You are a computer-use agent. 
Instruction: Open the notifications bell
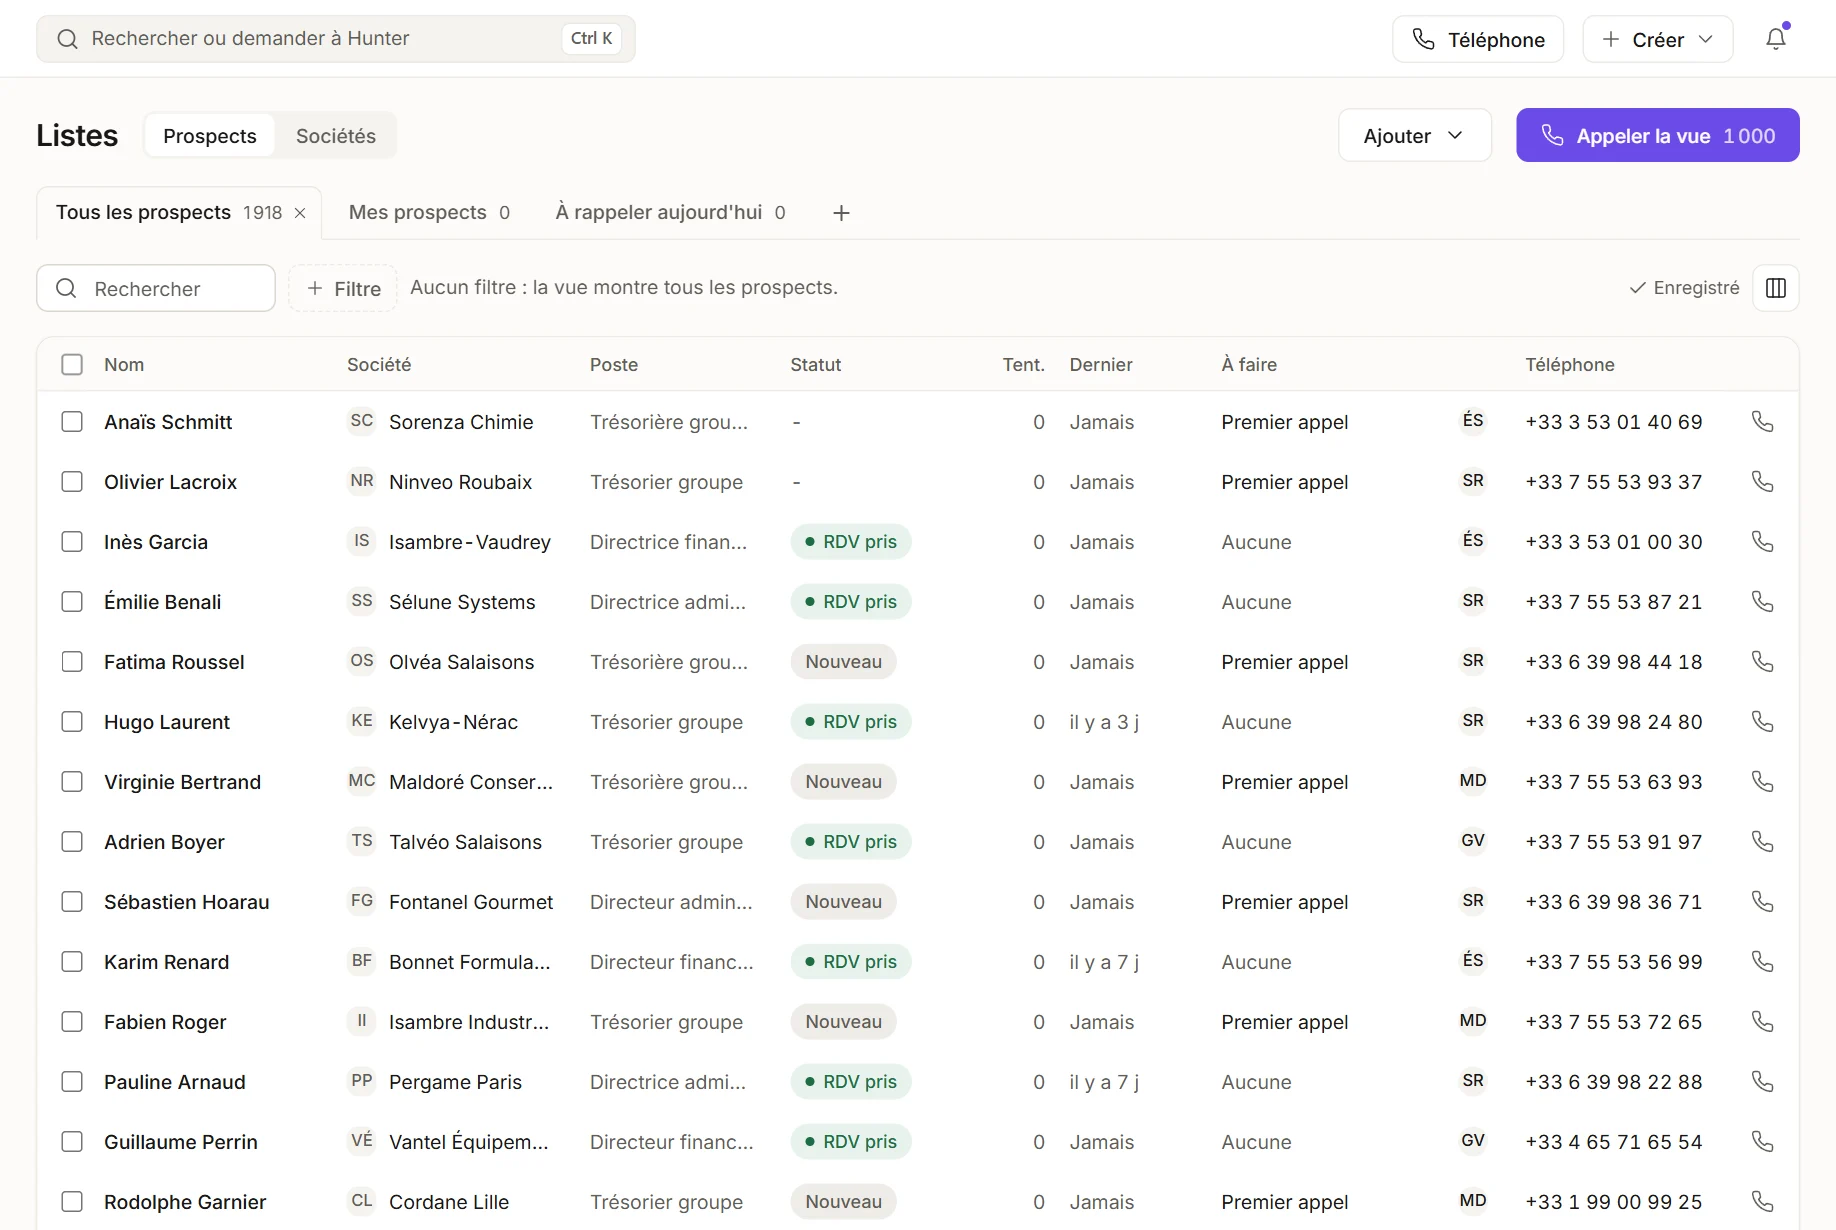(1776, 39)
